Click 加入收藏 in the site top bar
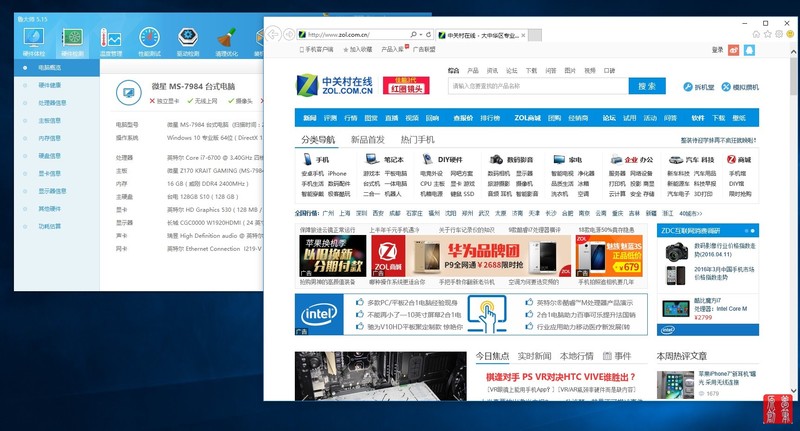The image size is (800, 431). [357, 49]
